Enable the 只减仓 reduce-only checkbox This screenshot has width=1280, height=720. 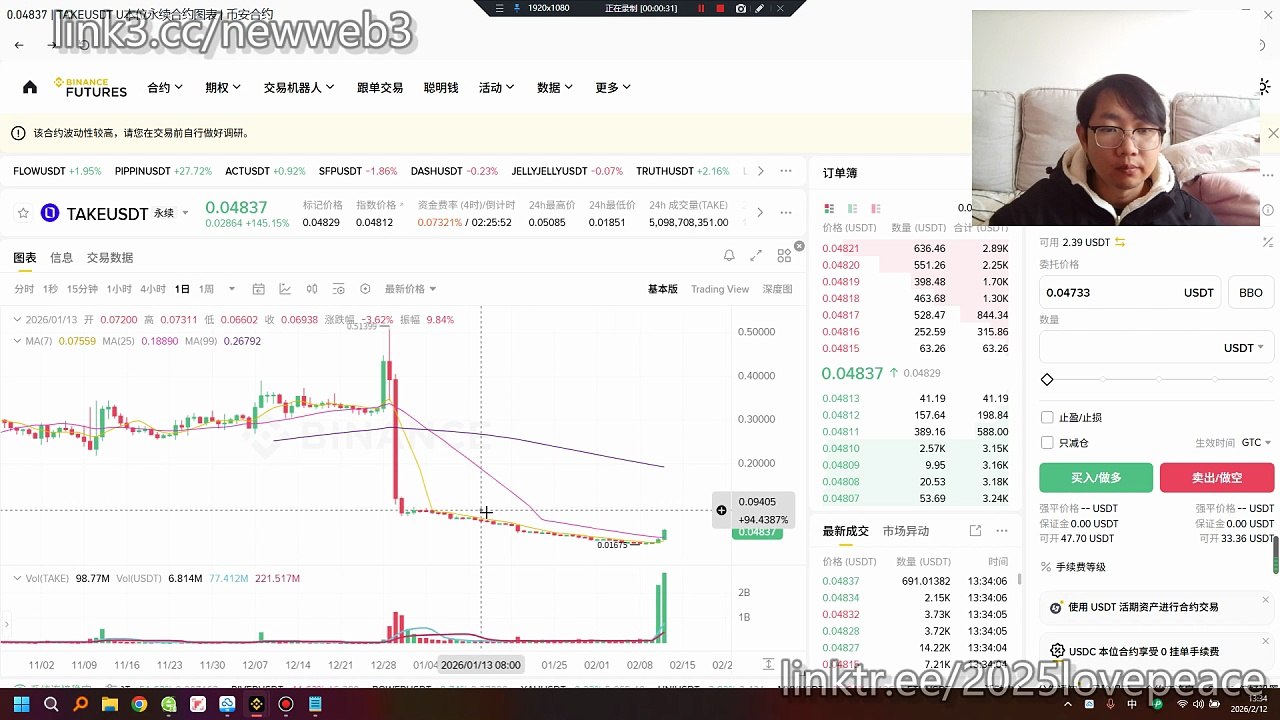[x=1047, y=442]
